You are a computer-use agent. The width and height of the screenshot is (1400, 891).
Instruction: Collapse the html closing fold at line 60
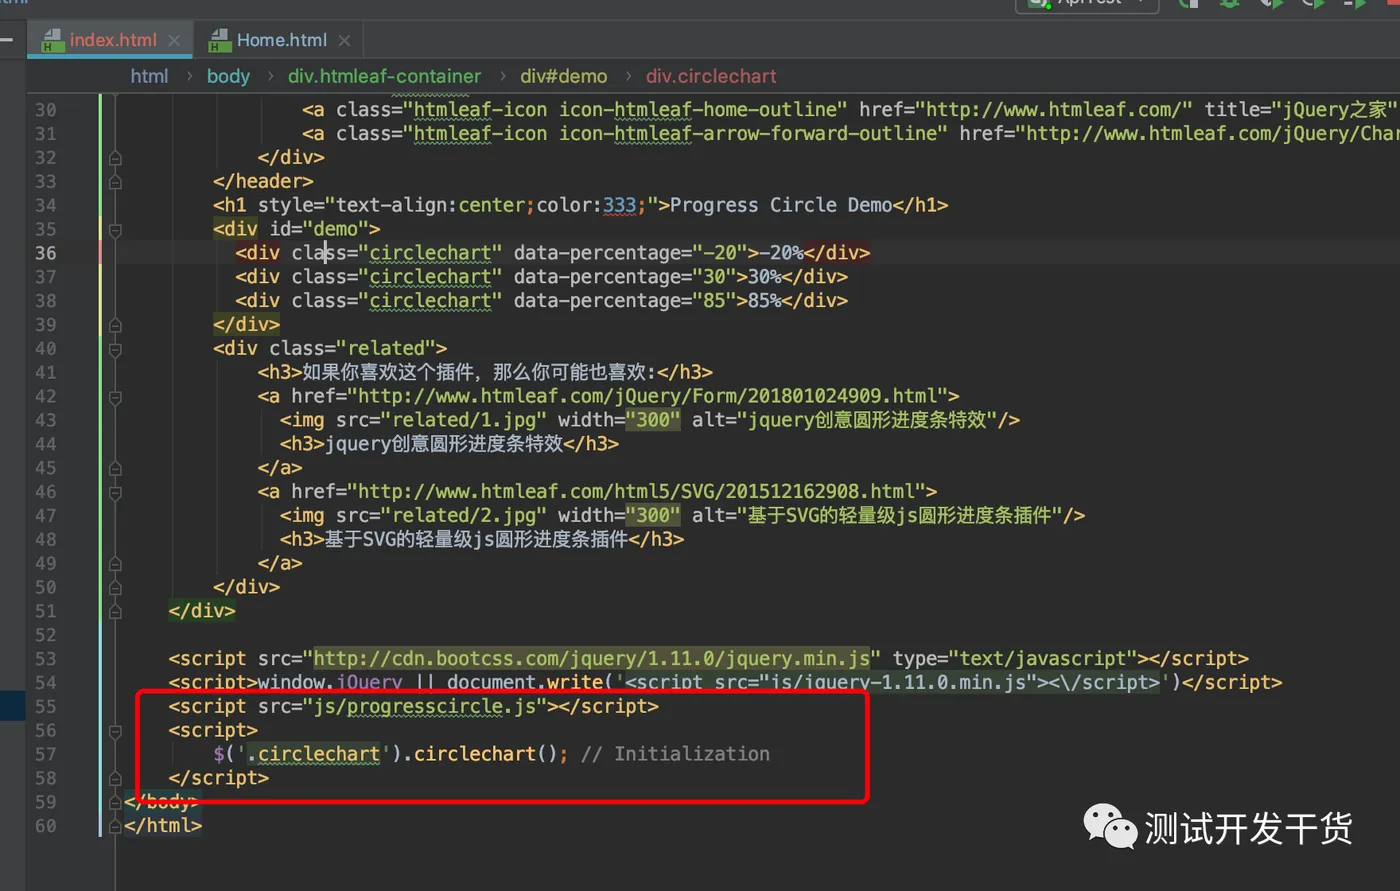(x=115, y=827)
